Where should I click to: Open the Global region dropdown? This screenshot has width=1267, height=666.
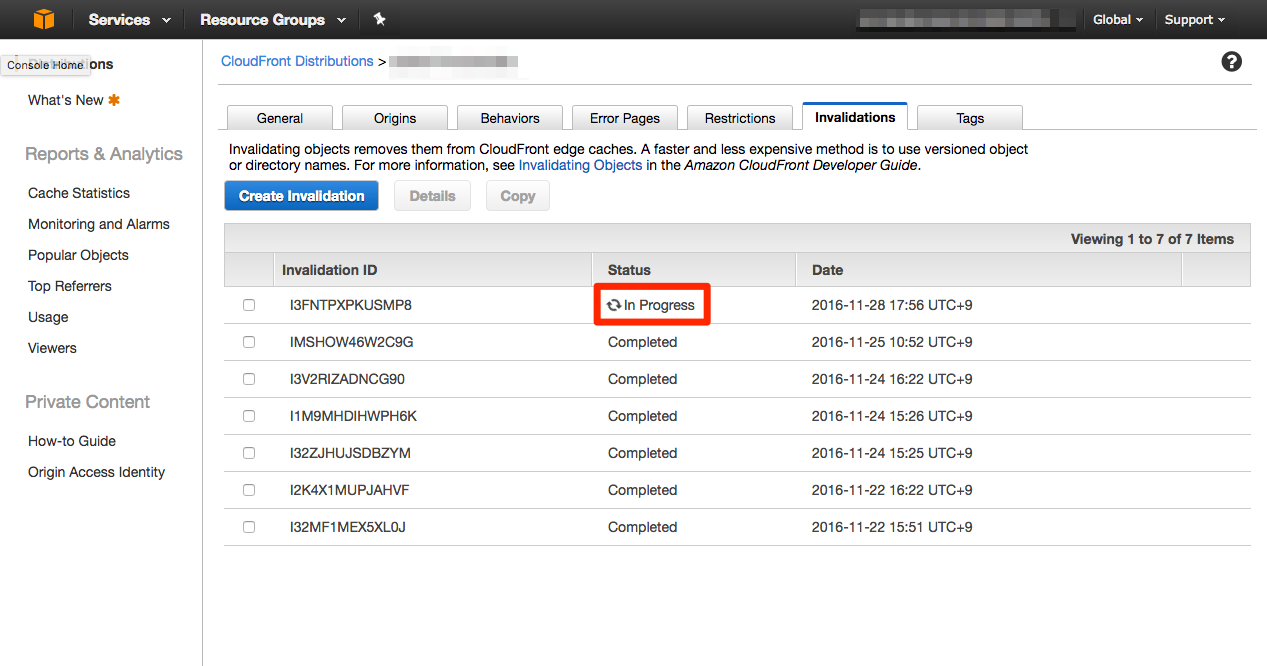pyautogui.click(x=1117, y=18)
